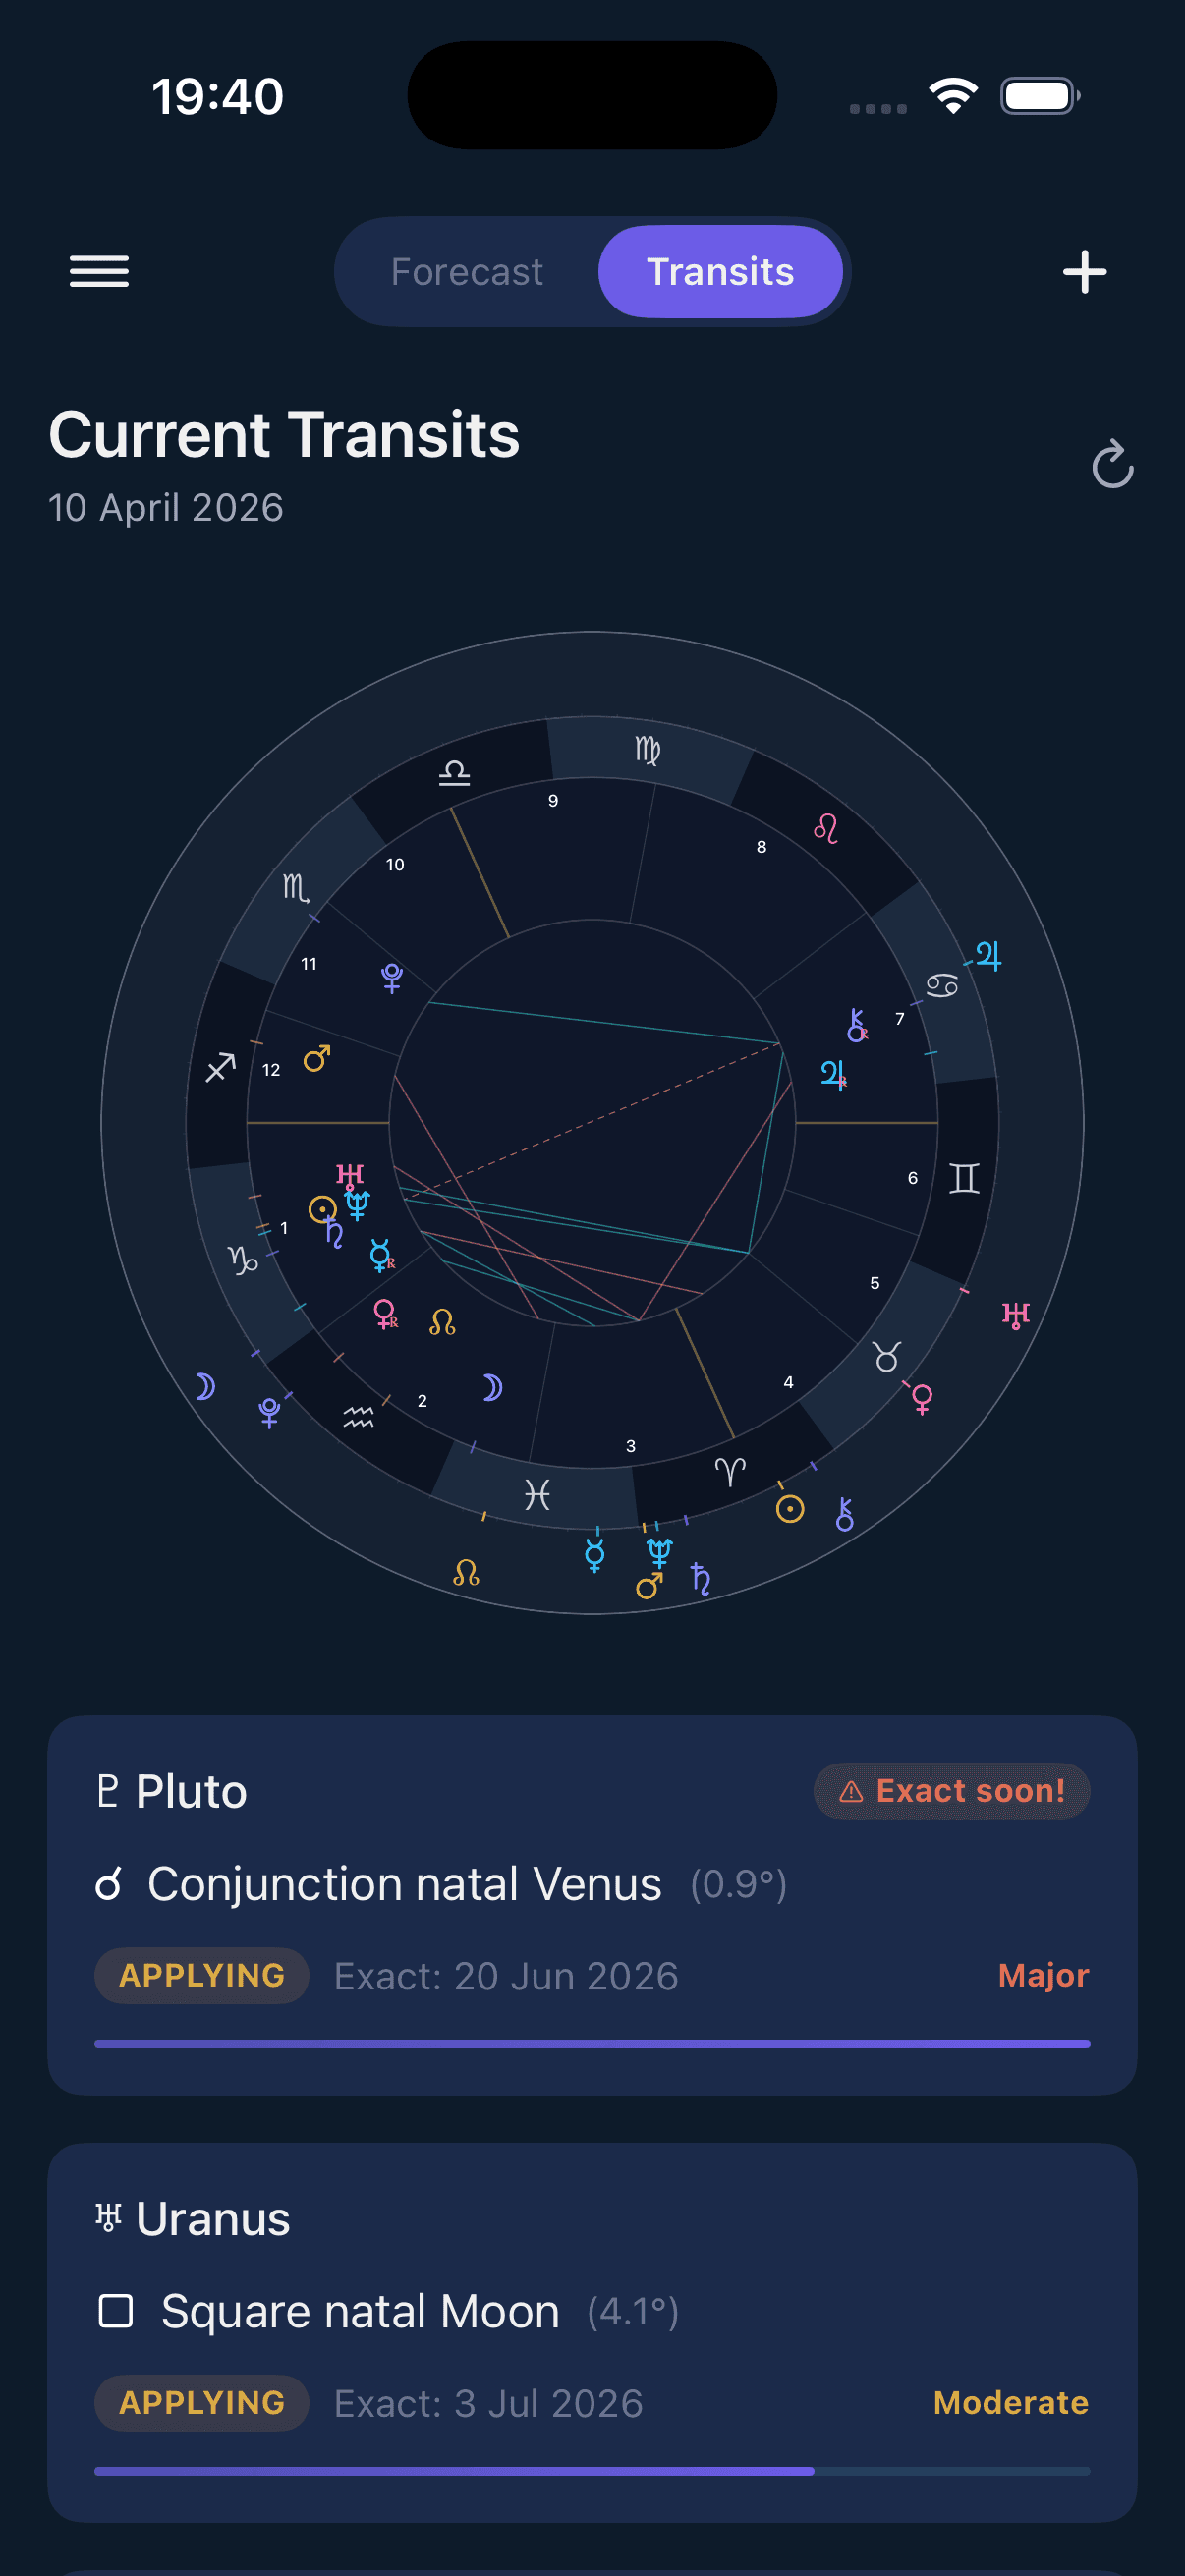Refresh the current transits

[1111, 466]
